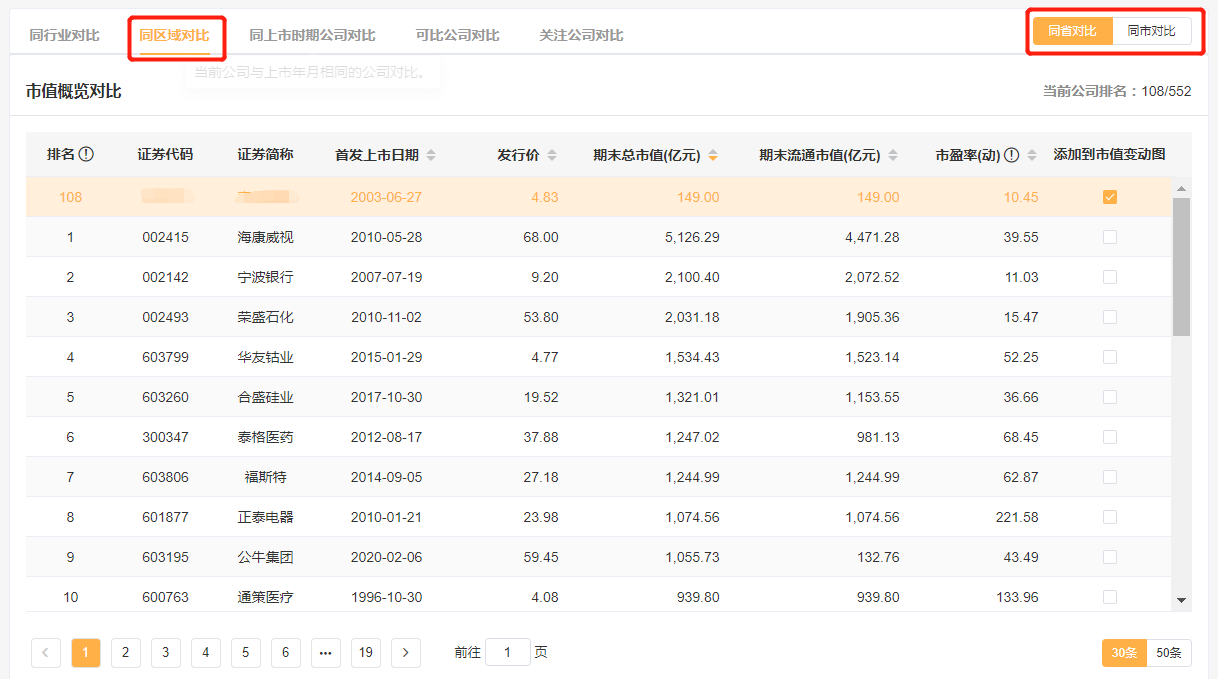Sort by 期末总市值(亿元) arrows
Image resolution: width=1218 pixels, height=679 pixels.
click(713, 155)
